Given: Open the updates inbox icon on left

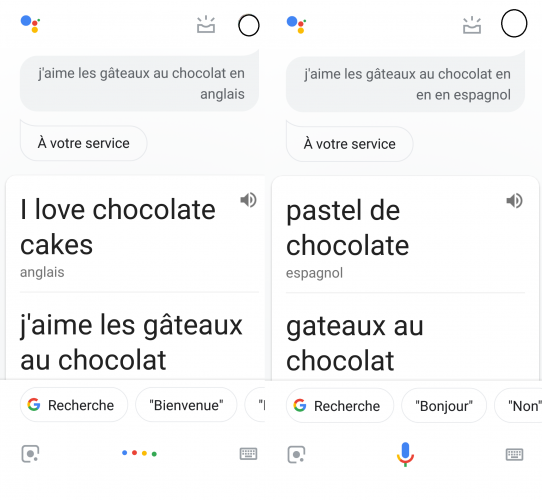Looking at the screenshot, I should click(206, 25).
